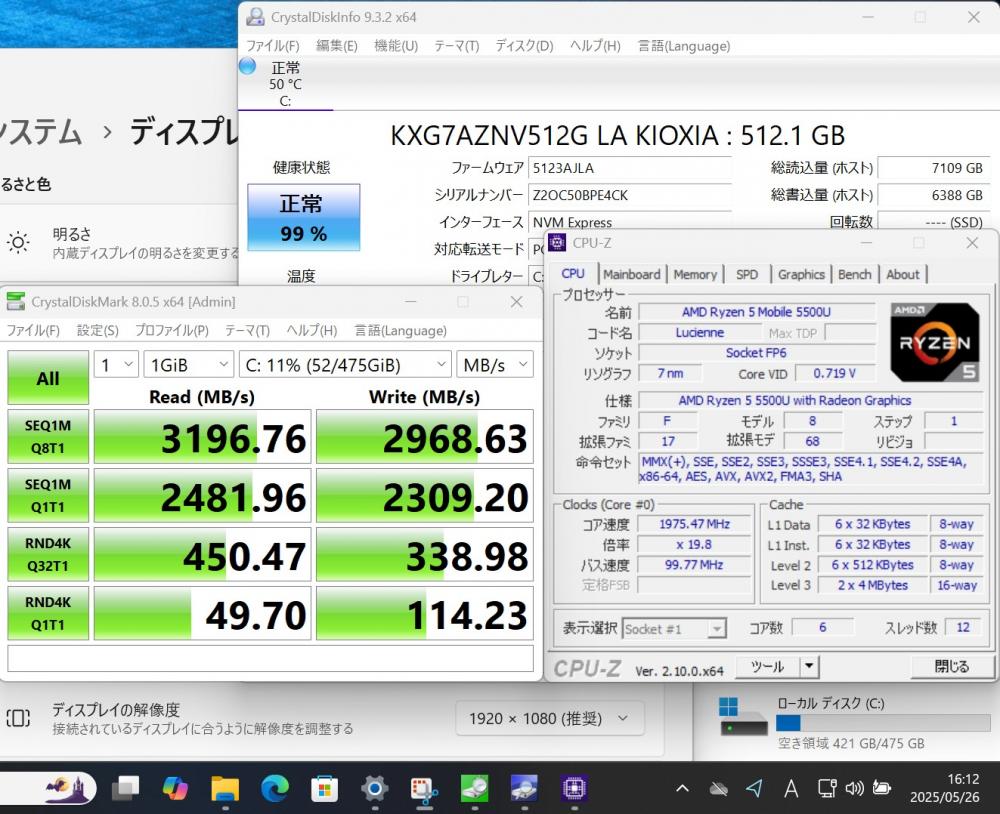Open CrystalDiskMark プロファイル(P) menu
This screenshot has height=814, width=1000.
172,330
